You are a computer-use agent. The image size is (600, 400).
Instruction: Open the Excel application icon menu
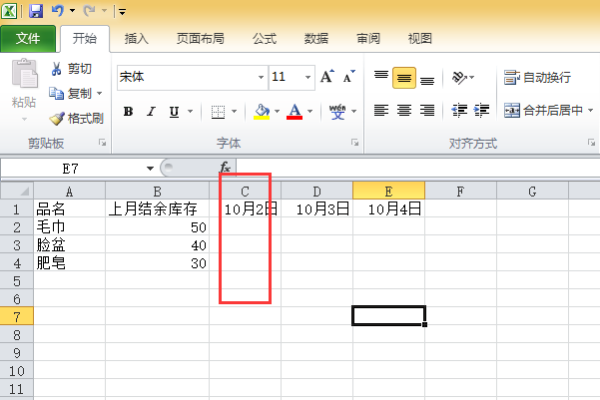tap(9, 10)
